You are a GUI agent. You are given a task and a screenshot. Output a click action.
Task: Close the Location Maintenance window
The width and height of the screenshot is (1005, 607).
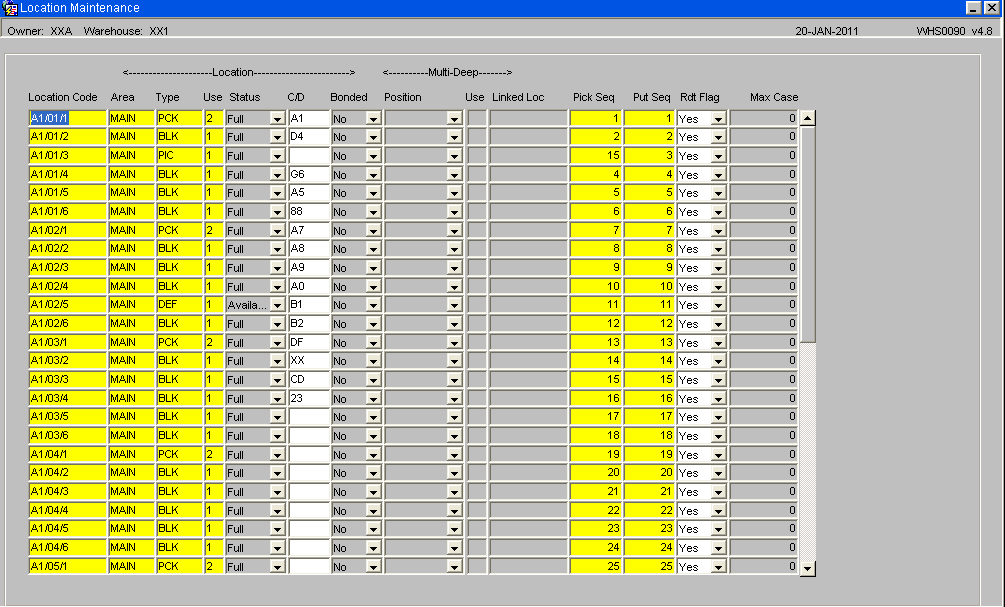coord(992,8)
